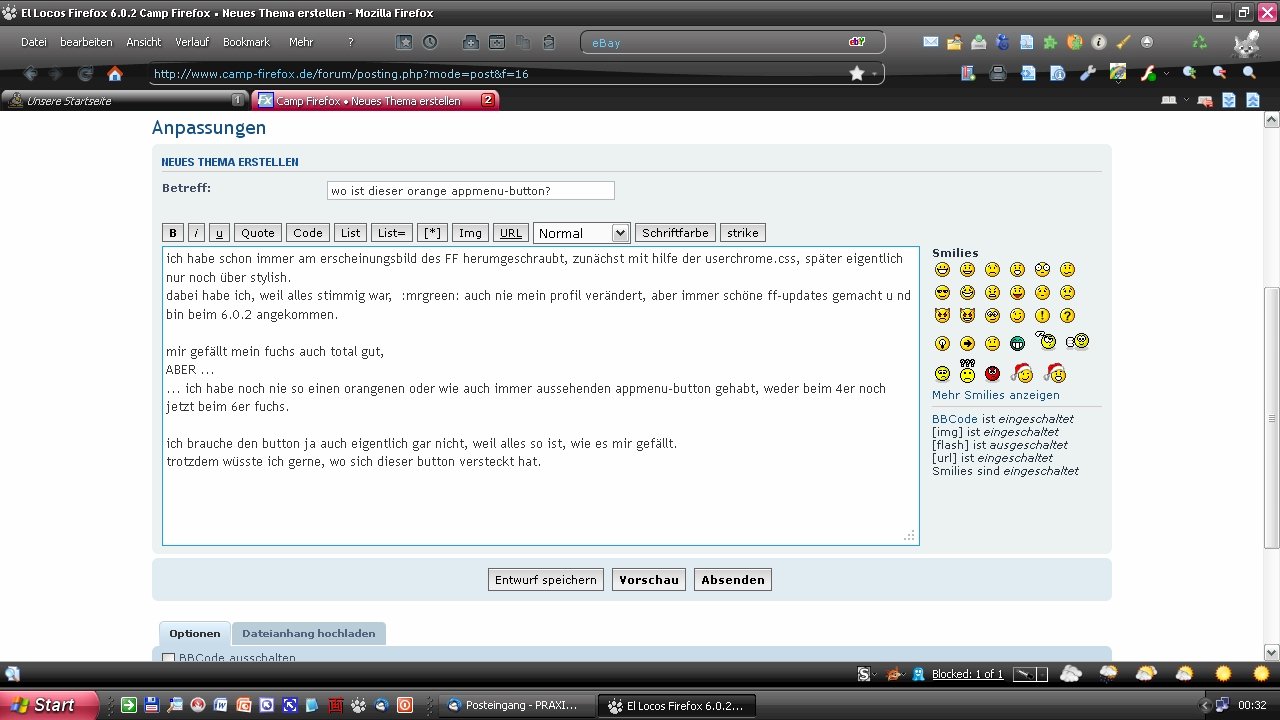Click the Home icon in navigation bar
The height and width of the screenshot is (720, 1280).
115,73
